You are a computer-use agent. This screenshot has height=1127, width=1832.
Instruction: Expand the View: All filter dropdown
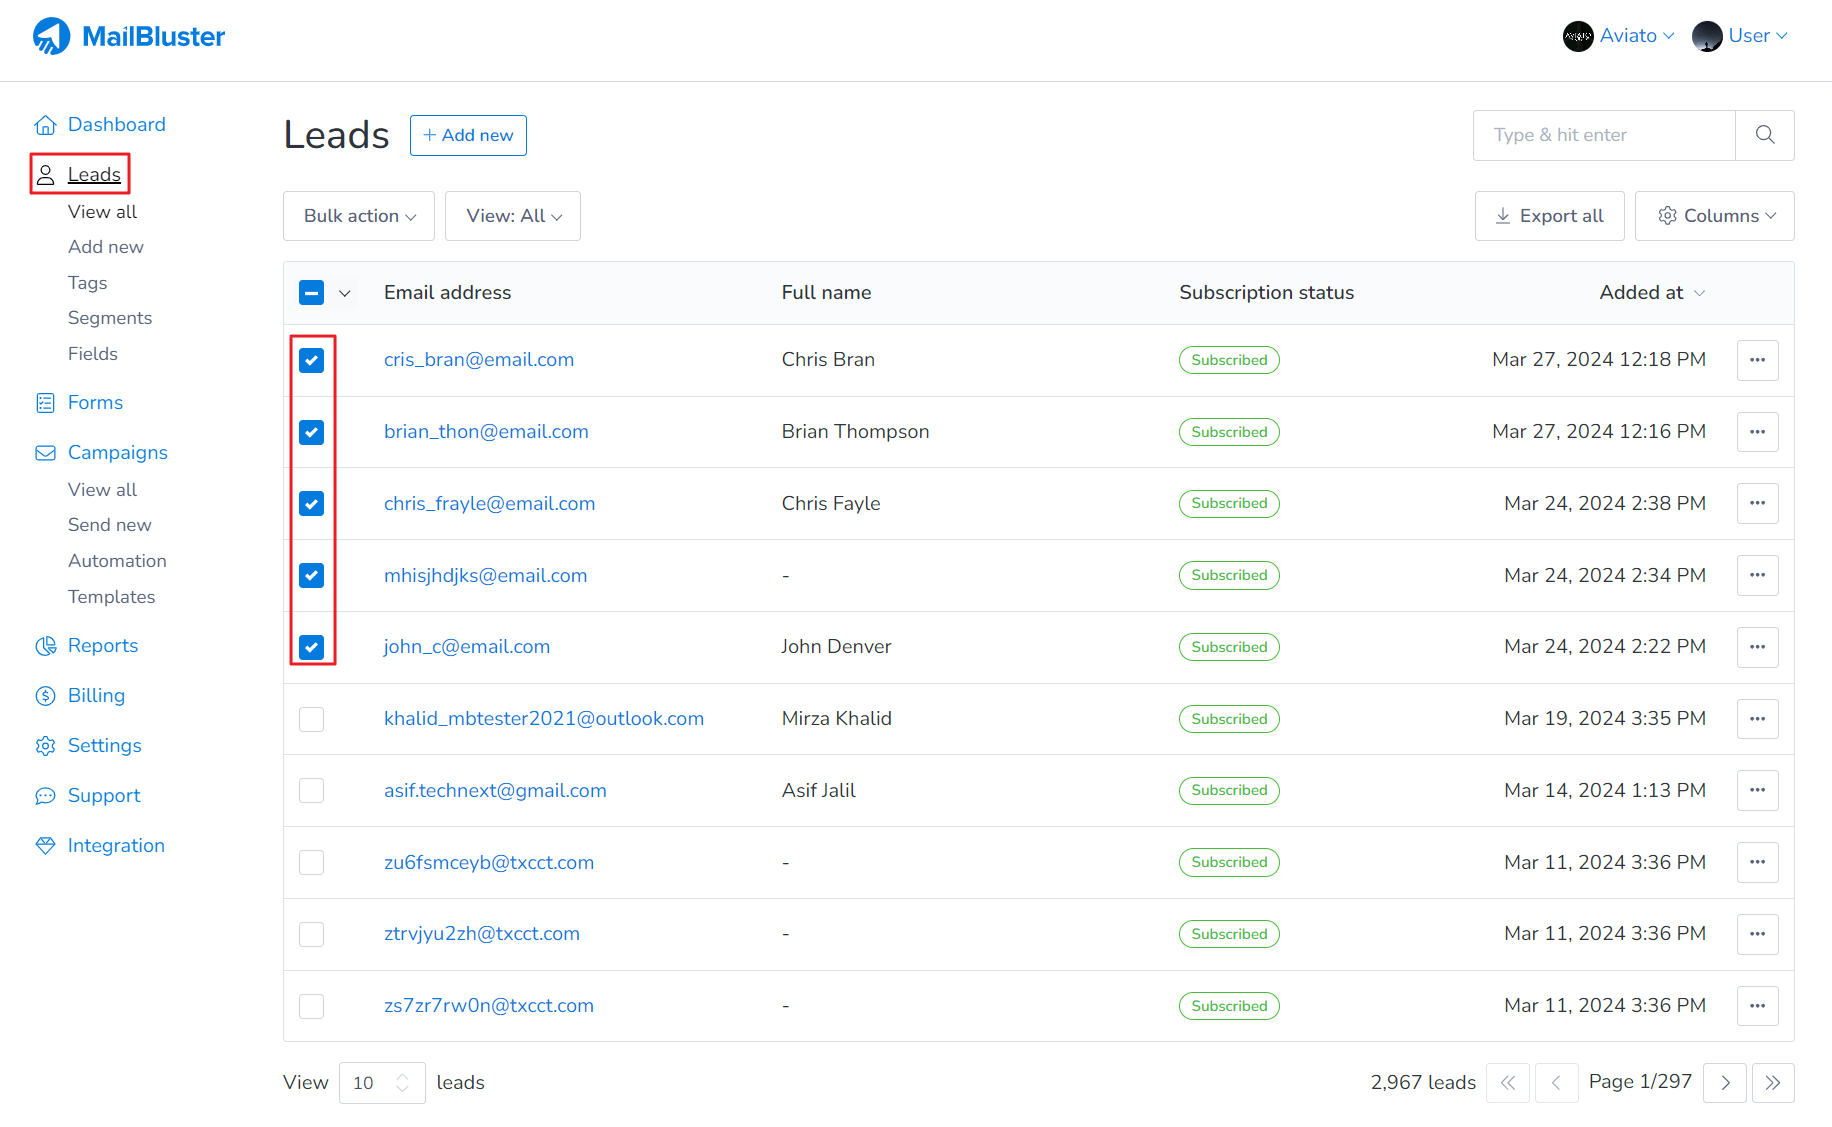point(513,216)
